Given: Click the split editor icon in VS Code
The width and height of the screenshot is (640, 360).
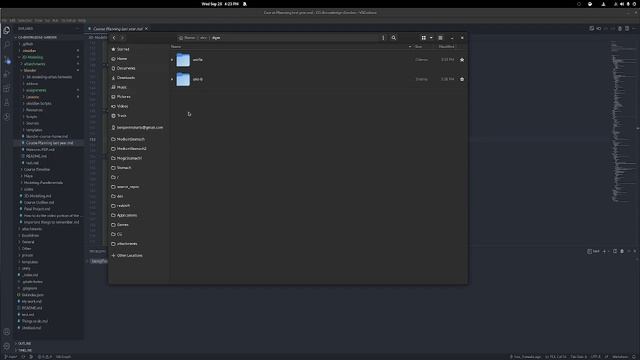Looking at the screenshot, I should click(x=627, y=29).
